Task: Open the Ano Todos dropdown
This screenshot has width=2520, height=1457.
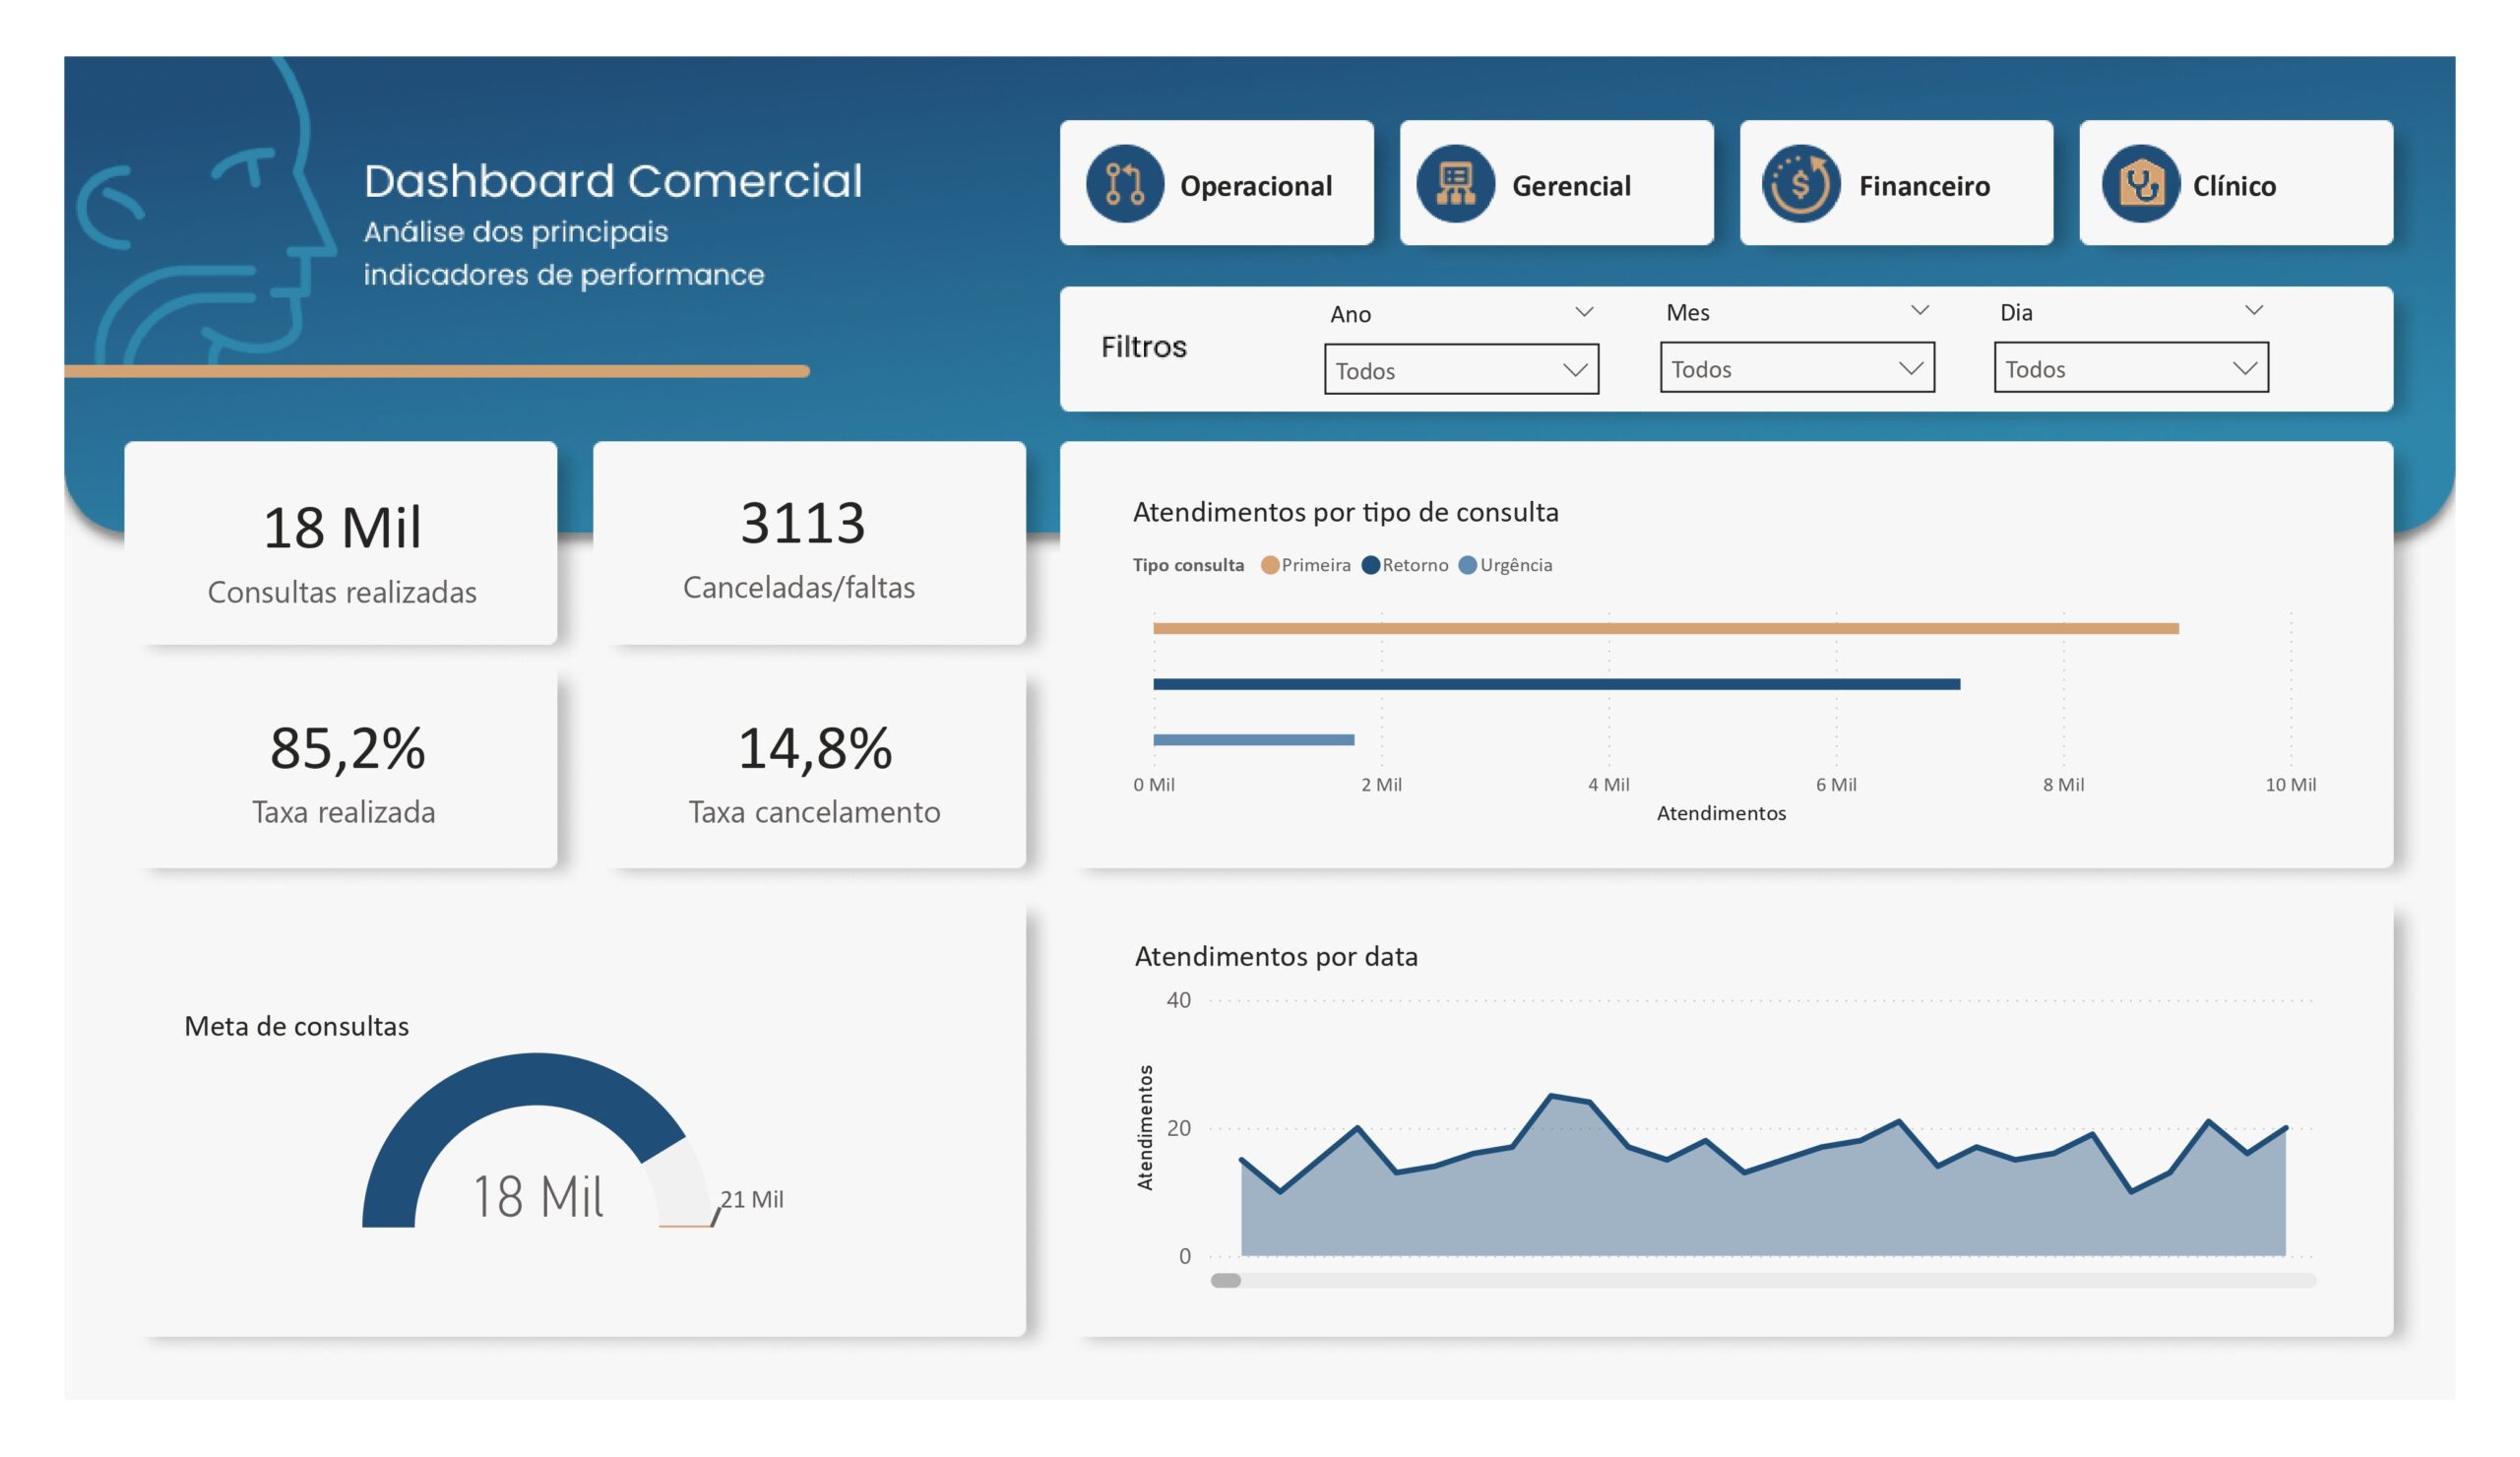Action: [1460, 370]
